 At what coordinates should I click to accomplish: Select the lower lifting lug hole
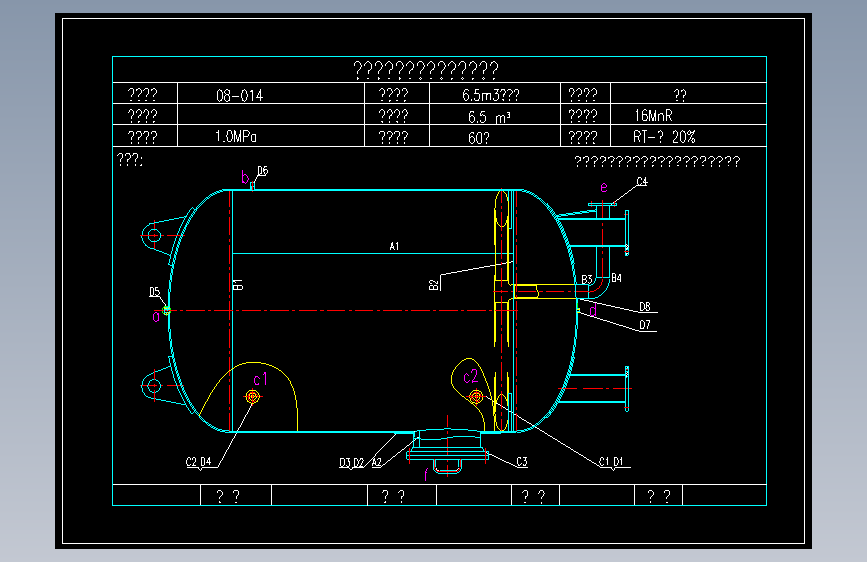154,386
